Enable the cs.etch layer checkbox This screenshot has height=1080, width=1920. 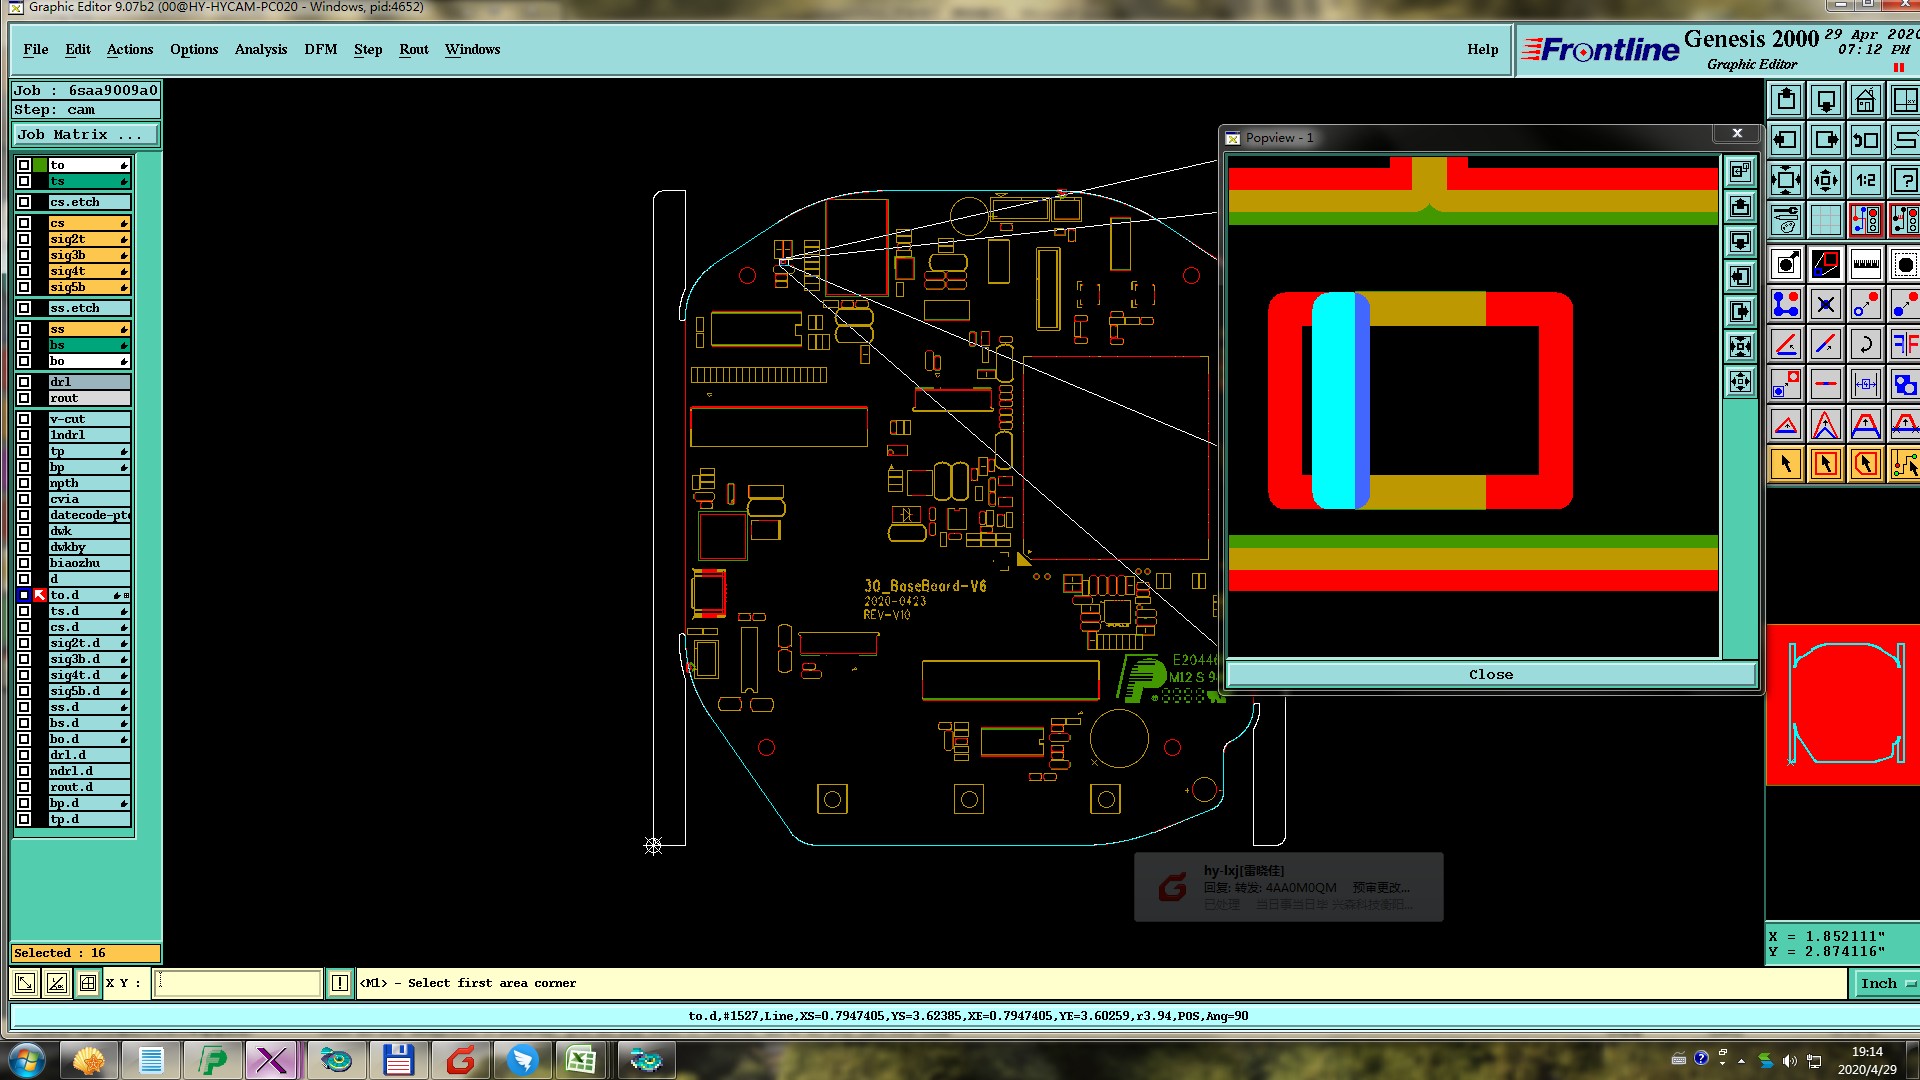[x=24, y=202]
